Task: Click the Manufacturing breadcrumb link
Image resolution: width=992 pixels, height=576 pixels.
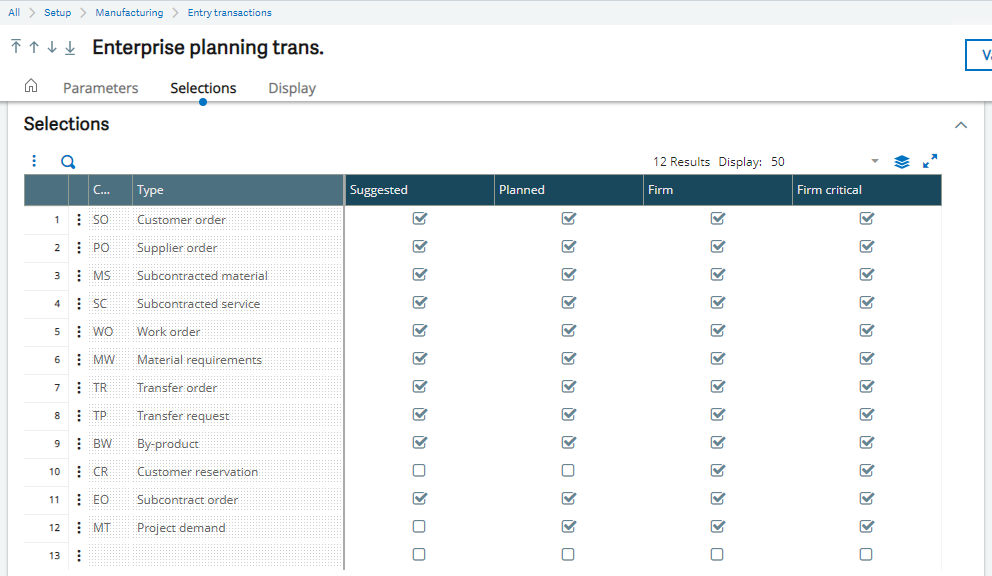Action: click(x=129, y=13)
